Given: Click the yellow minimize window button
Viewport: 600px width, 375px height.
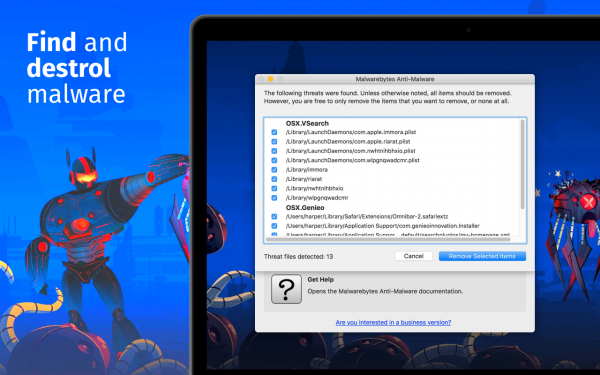Looking at the screenshot, I should [x=270, y=79].
